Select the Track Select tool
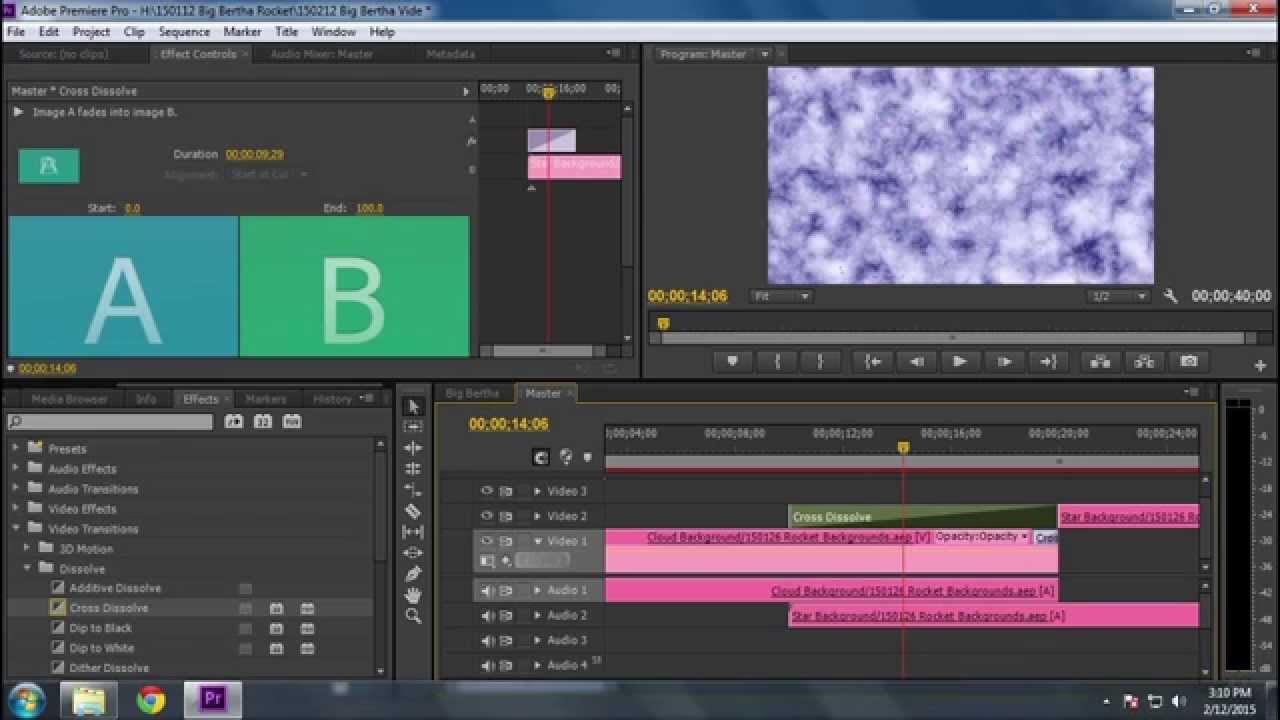This screenshot has width=1280, height=720. coord(413,427)
